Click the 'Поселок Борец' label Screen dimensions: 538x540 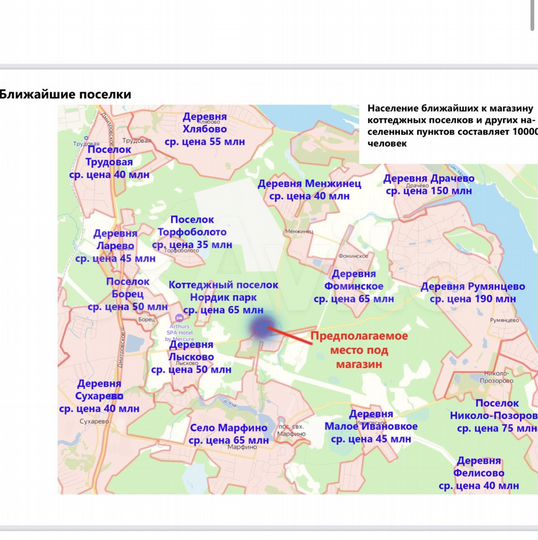(128, 288)
